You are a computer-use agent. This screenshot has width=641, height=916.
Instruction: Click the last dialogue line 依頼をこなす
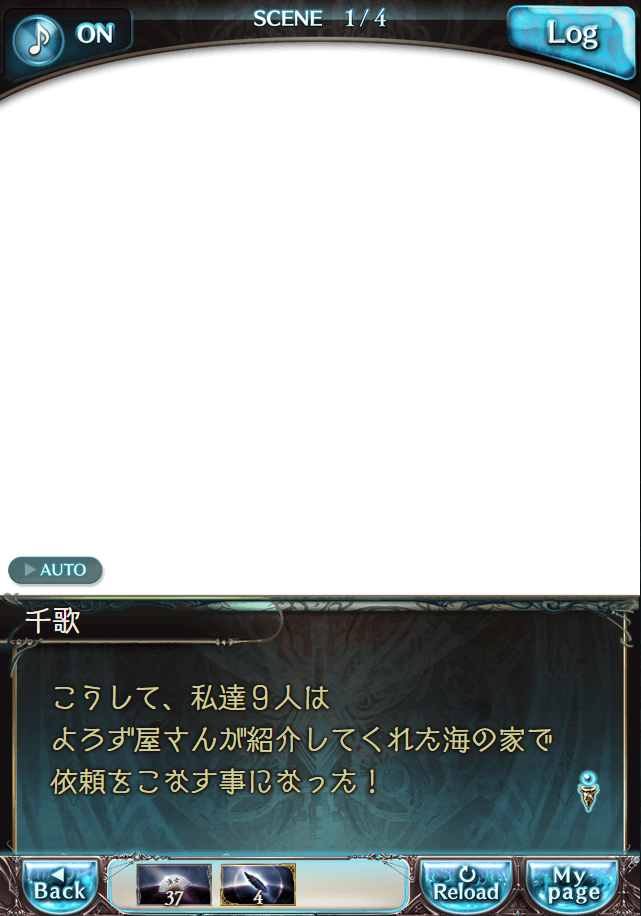point(215,782)
